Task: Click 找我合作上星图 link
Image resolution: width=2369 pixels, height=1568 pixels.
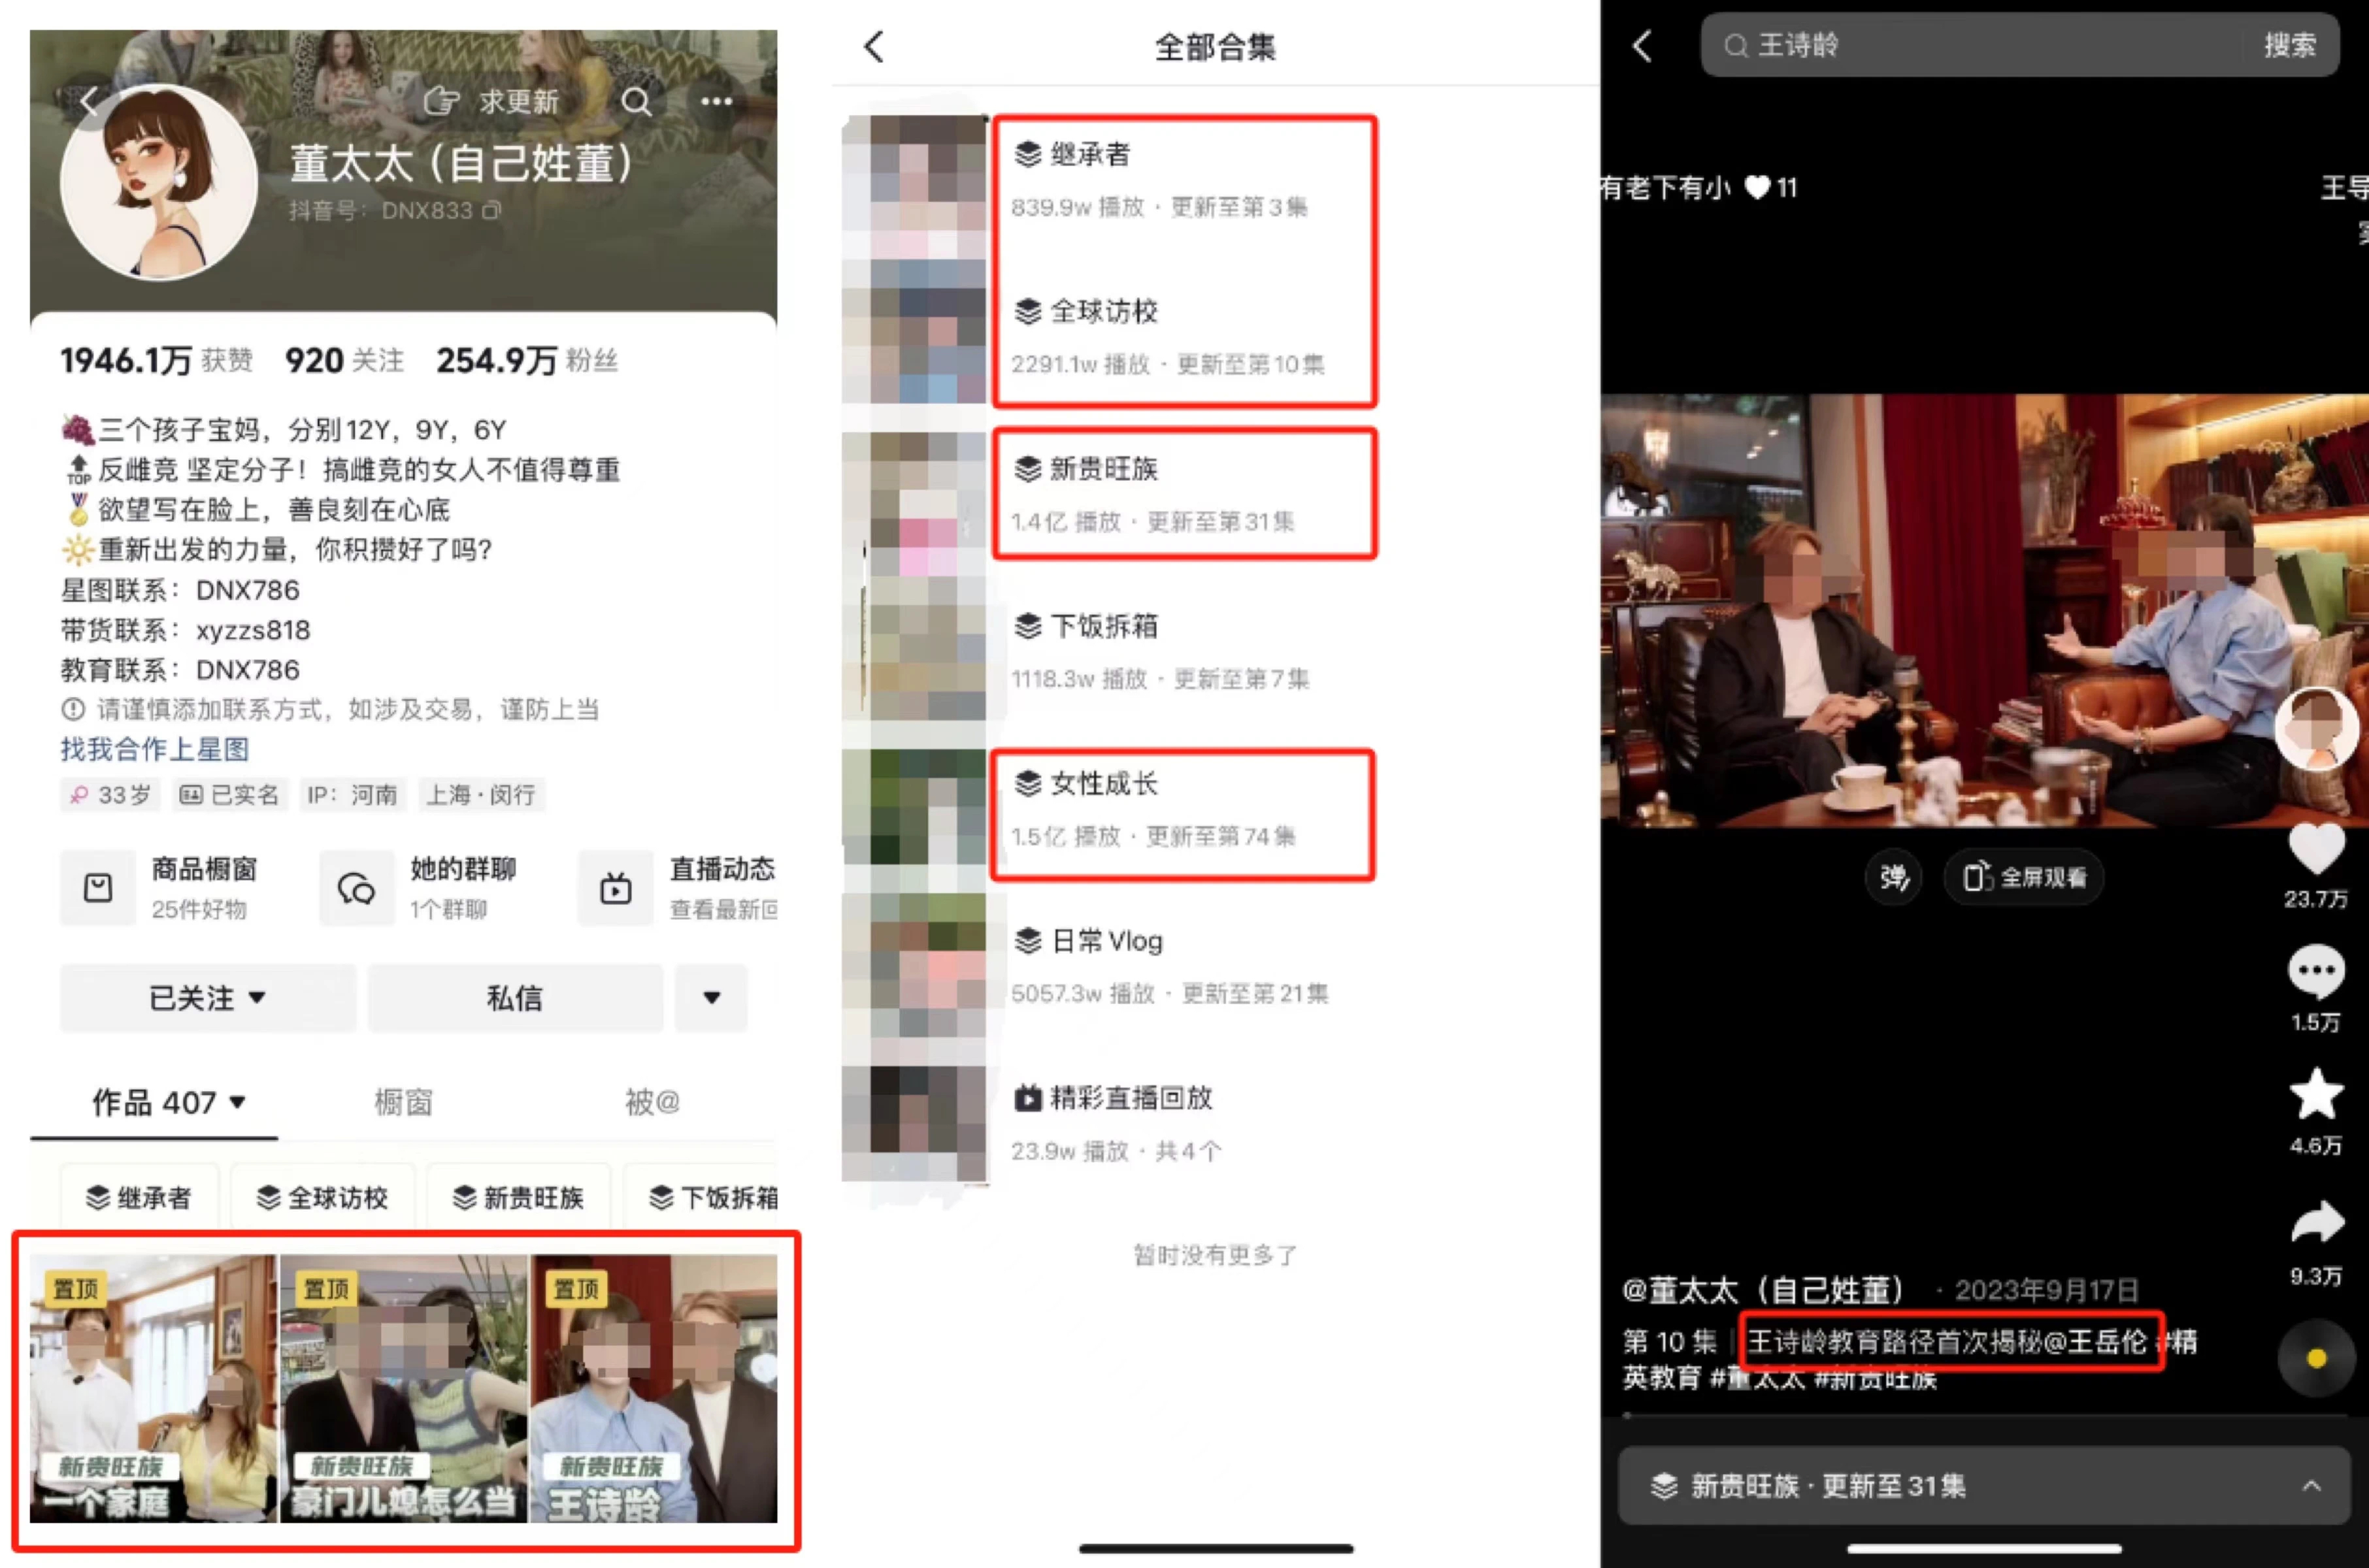Action: click(155, 749)
